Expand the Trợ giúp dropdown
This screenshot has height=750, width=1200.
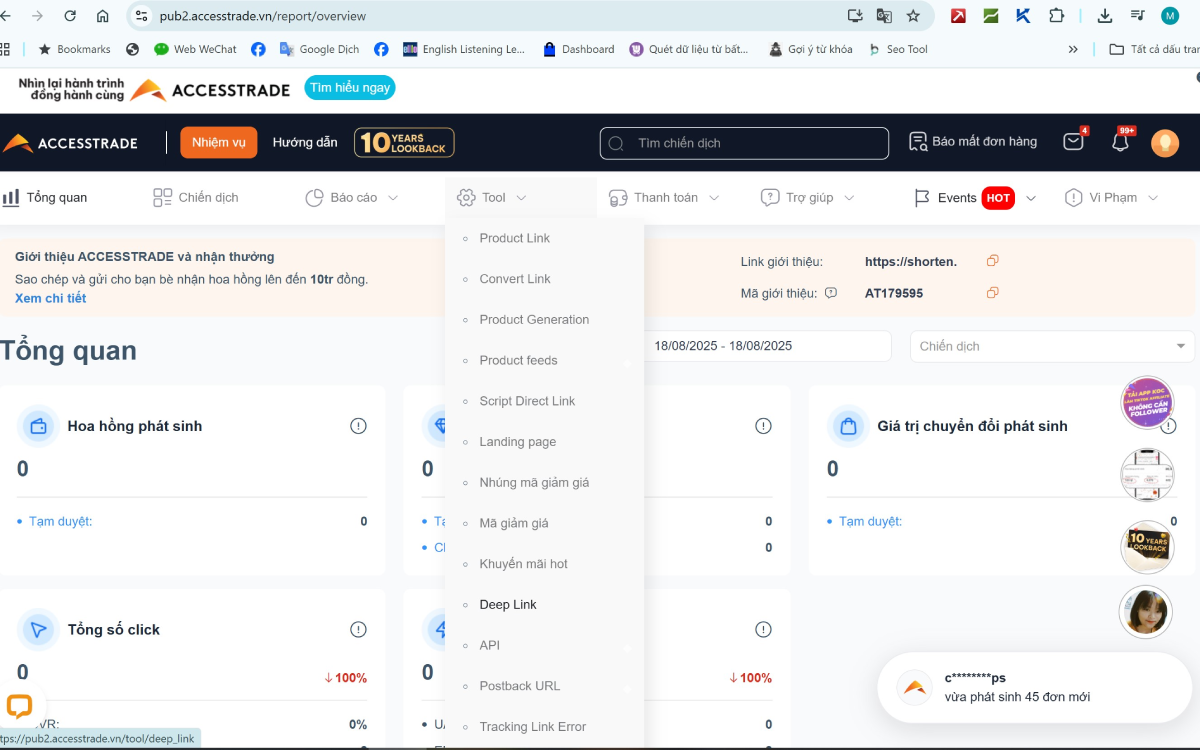806,197
